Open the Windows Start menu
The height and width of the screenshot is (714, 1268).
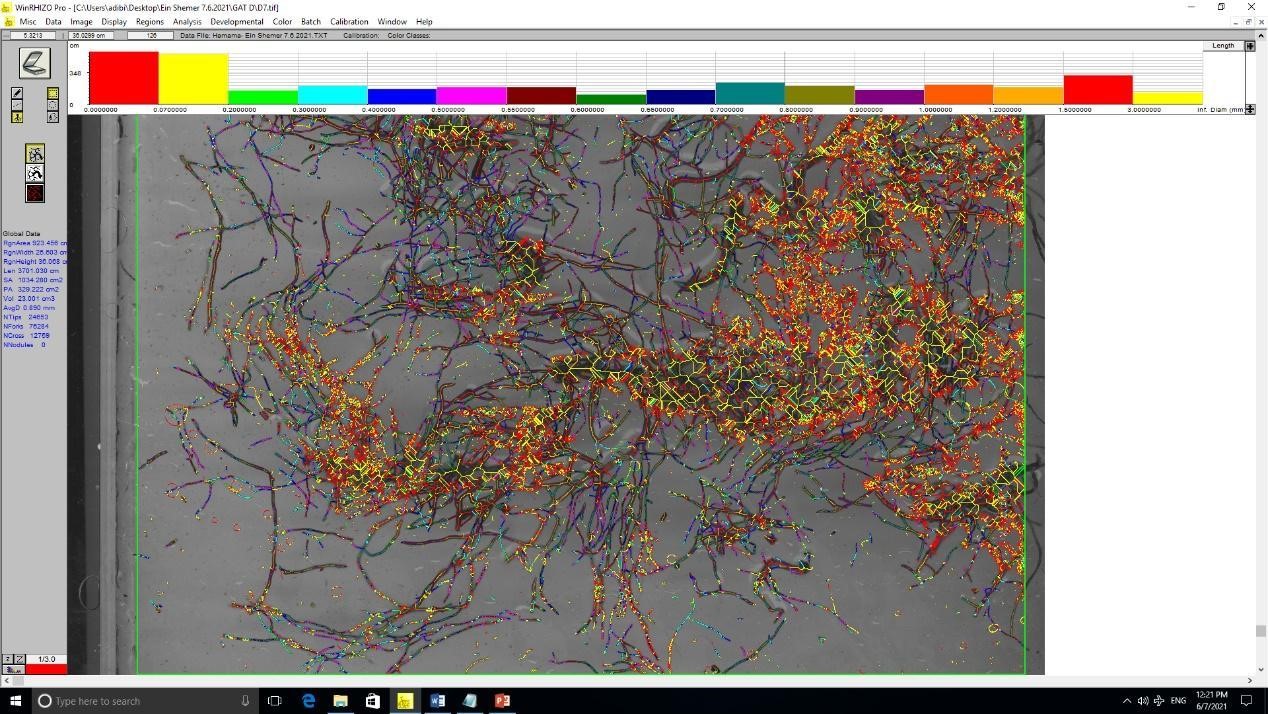pyautogui.click(x=15, y=701)
